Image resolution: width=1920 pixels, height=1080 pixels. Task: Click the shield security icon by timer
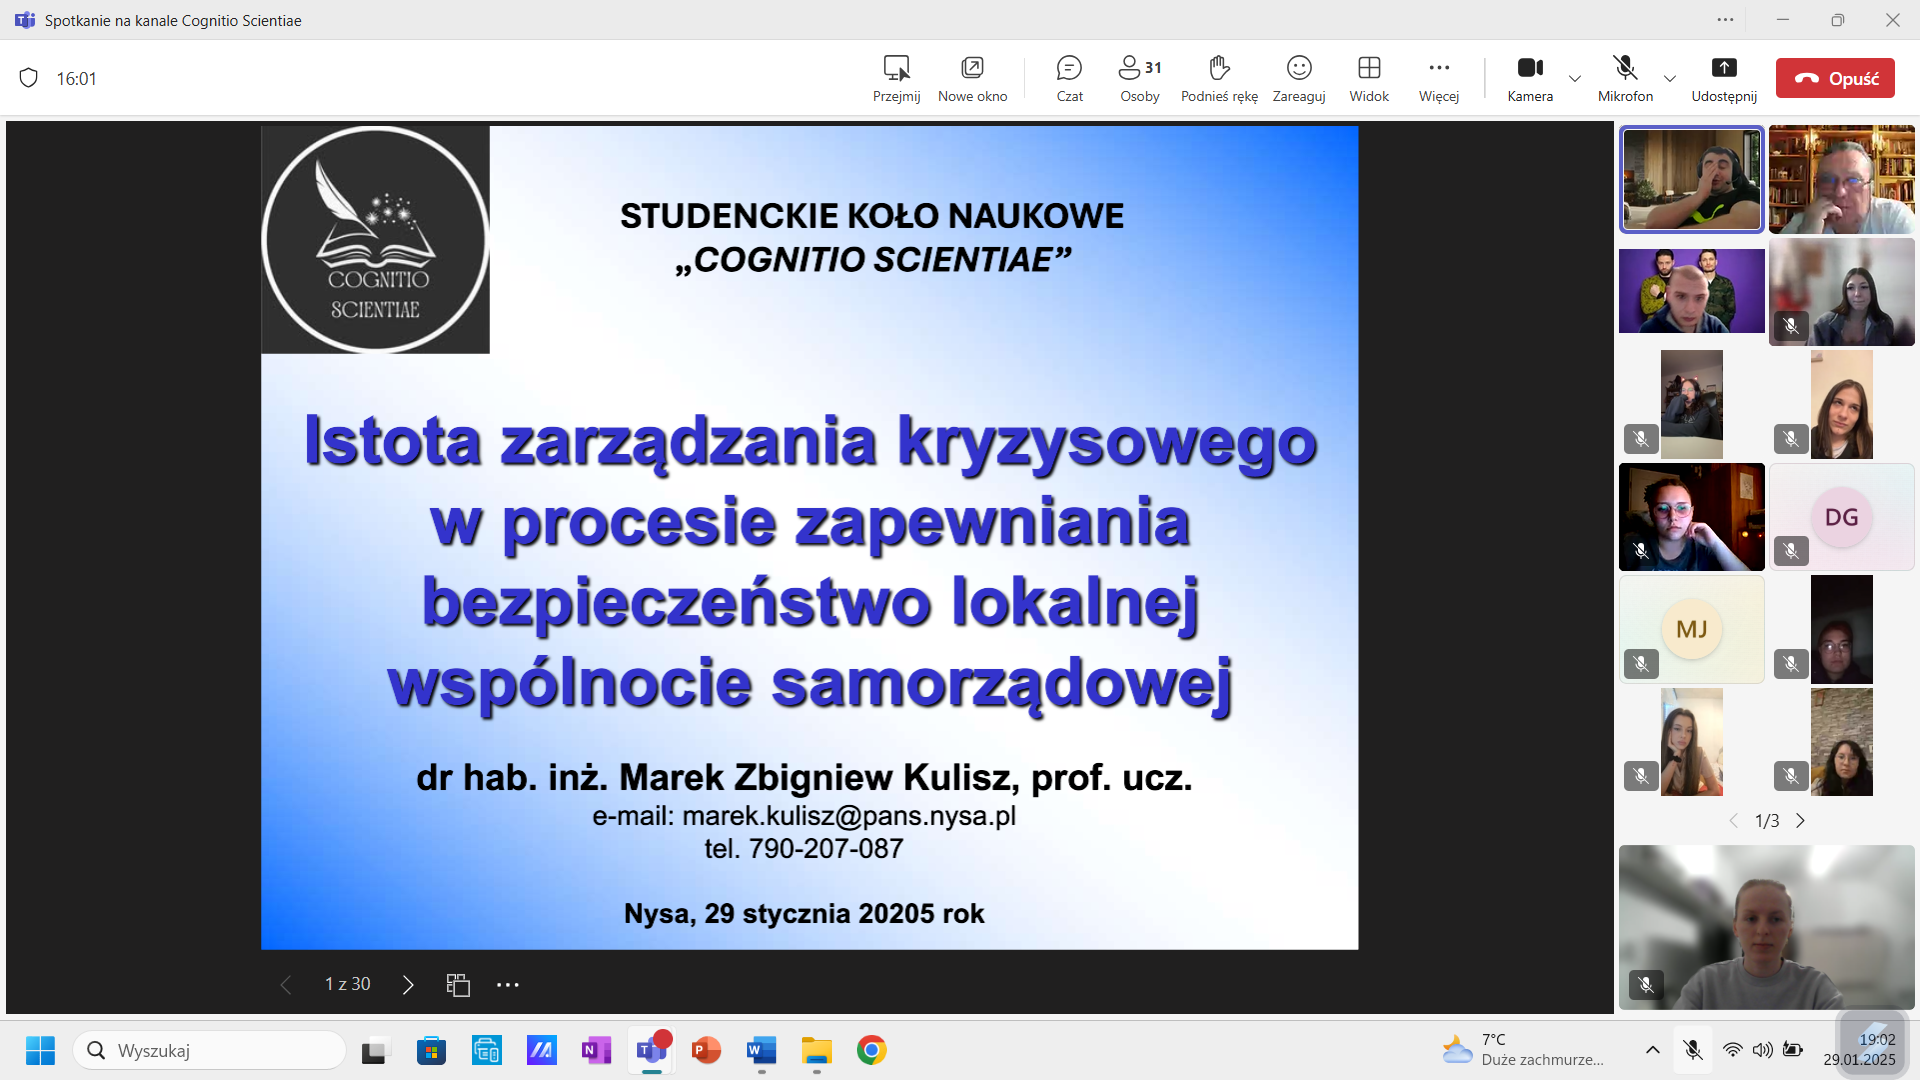pyautogui.click(x=29, y=78)
